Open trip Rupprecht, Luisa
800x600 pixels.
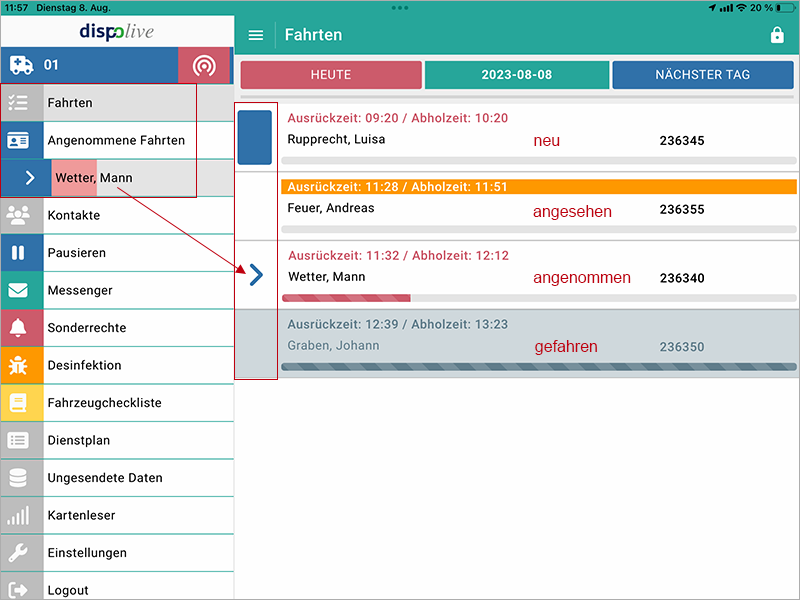click(517, 137)
